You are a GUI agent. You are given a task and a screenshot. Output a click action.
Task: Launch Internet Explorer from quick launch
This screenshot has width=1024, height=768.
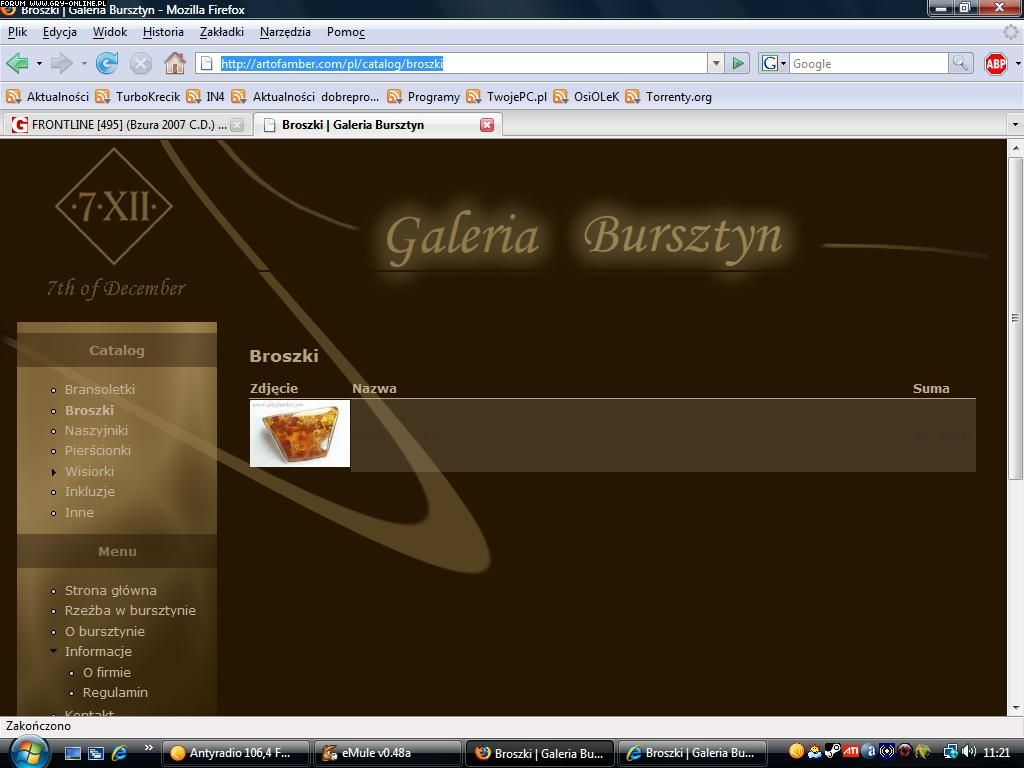click(x=119, y=753)
